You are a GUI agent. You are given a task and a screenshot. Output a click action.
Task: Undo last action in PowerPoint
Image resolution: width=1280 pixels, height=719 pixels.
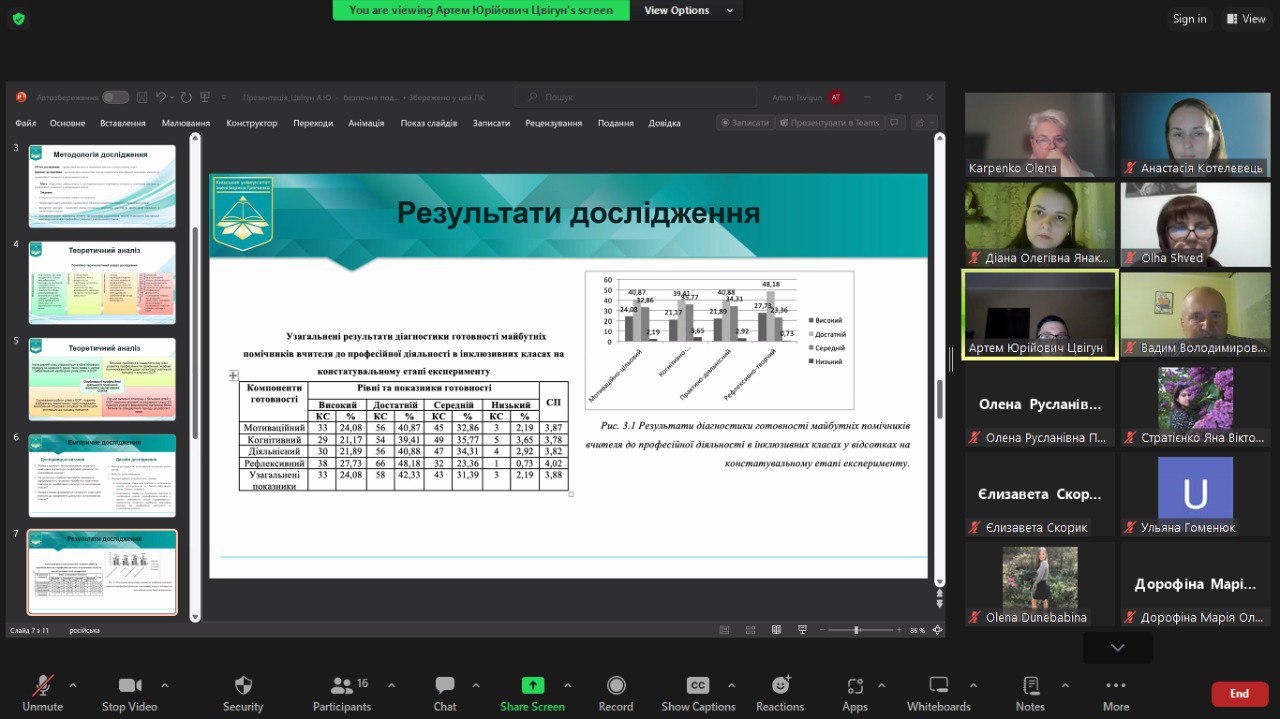(161, 97)
